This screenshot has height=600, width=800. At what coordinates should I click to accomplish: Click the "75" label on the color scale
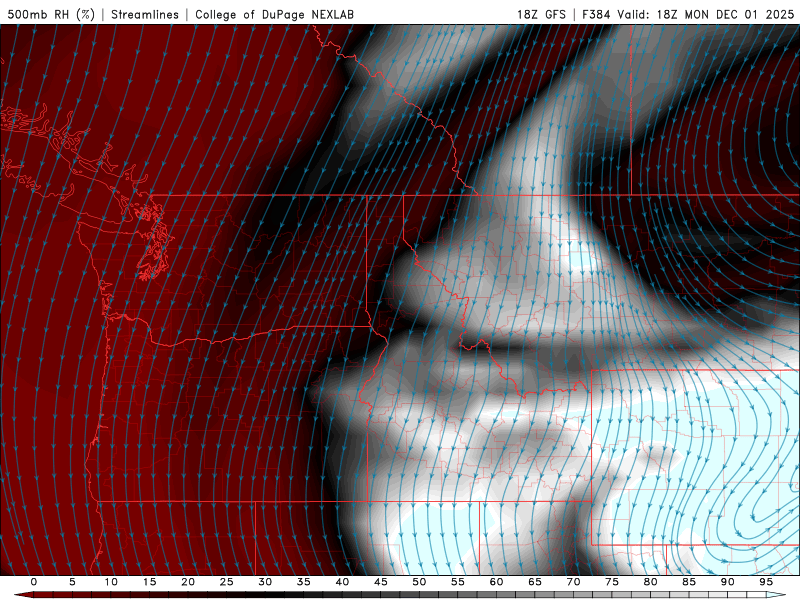tap(612, 582)
